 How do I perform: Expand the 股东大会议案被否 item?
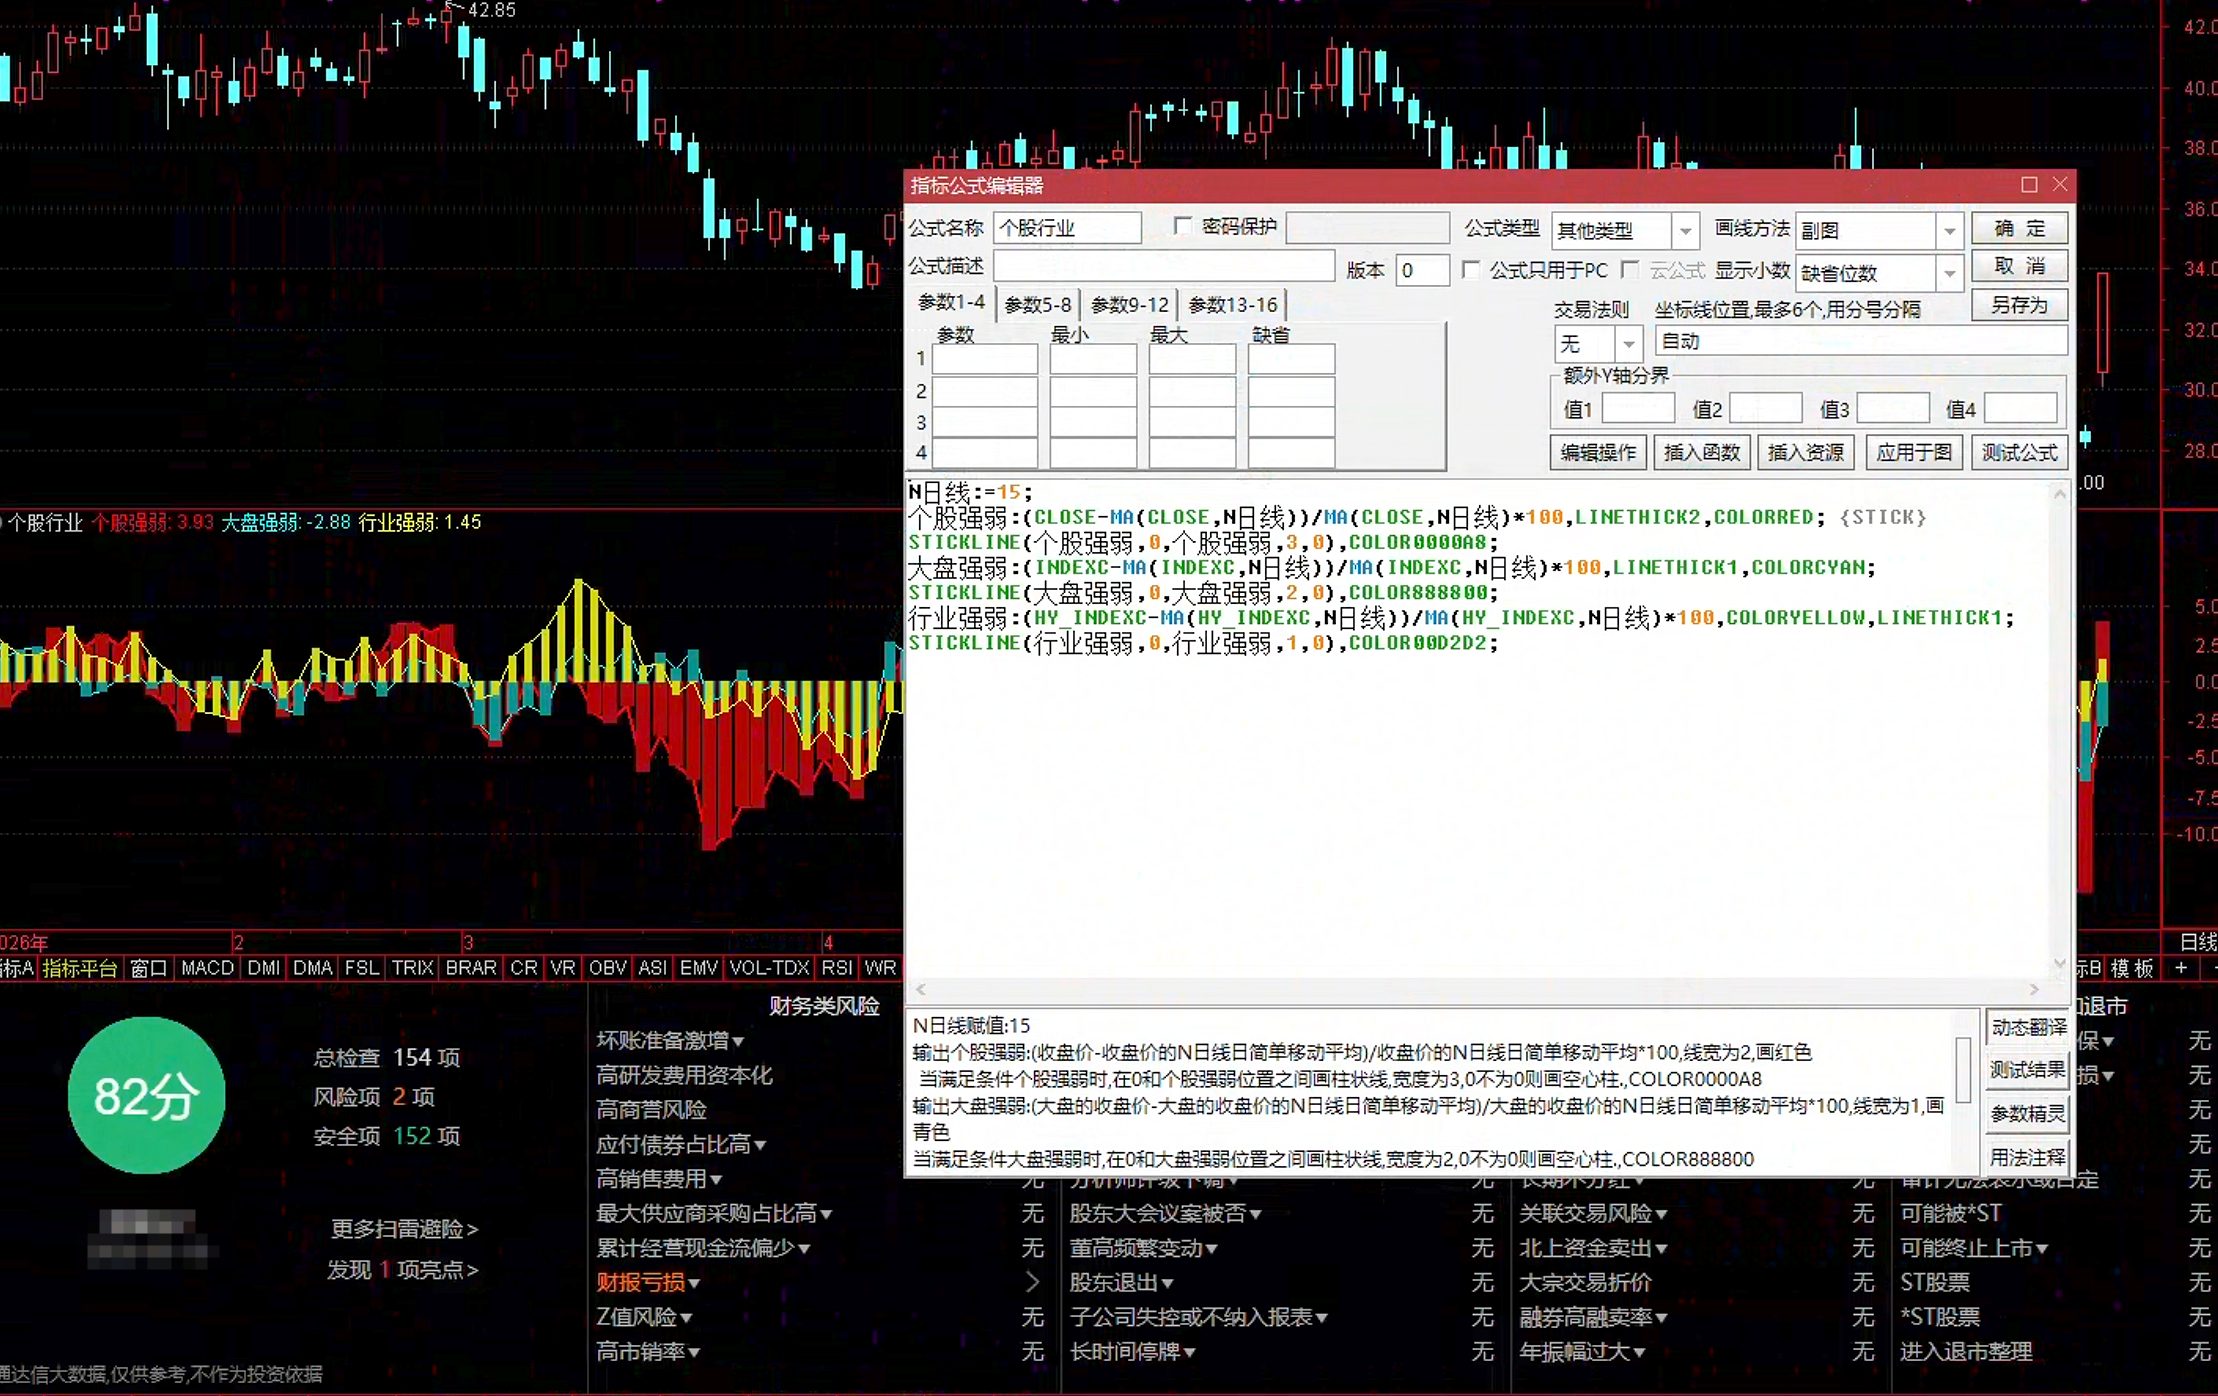(1165, 1214)
